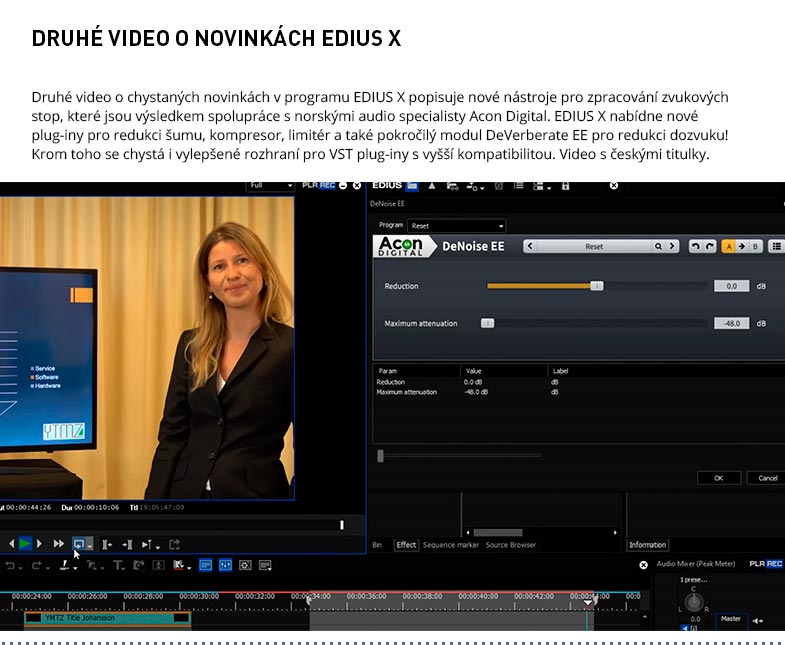Click the Master button in Audio Mixer
This screenshot has width=785, height=645.
point(731,619)
